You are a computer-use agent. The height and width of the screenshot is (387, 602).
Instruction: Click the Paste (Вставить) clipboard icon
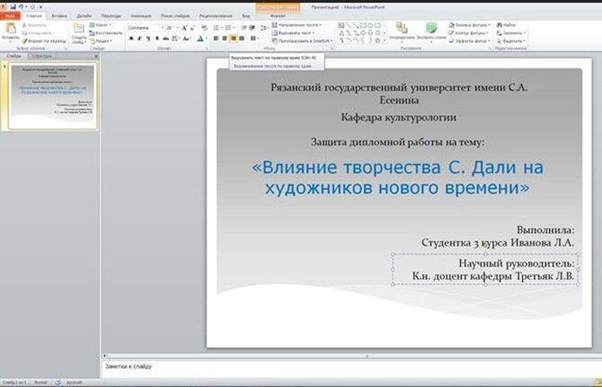(x=10, y=29)
